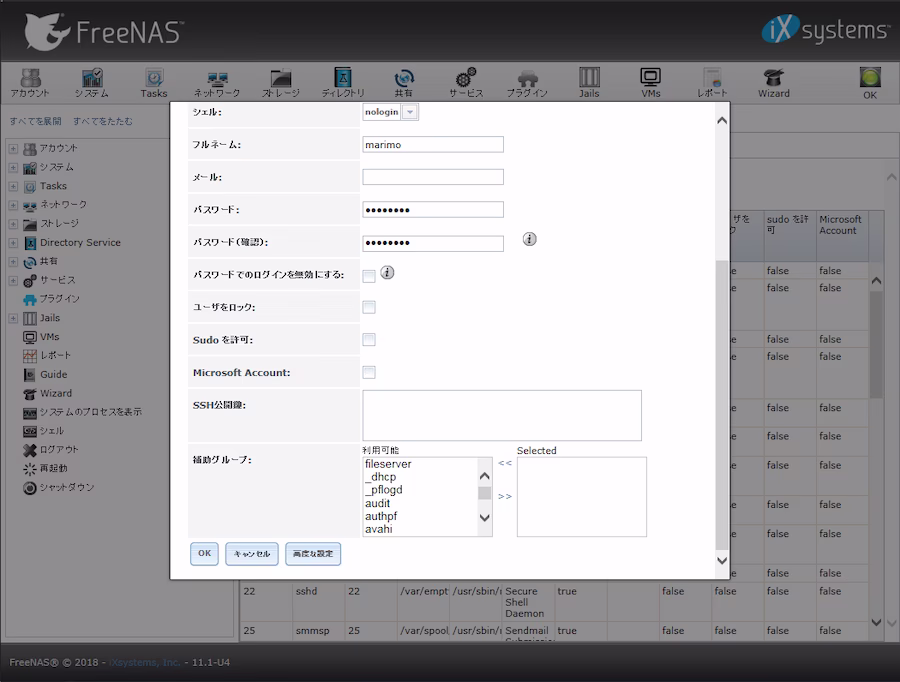The image size is (900, 682).
Task: Click the フルネーム field containing marimo
Action: [x=433, y=145]
